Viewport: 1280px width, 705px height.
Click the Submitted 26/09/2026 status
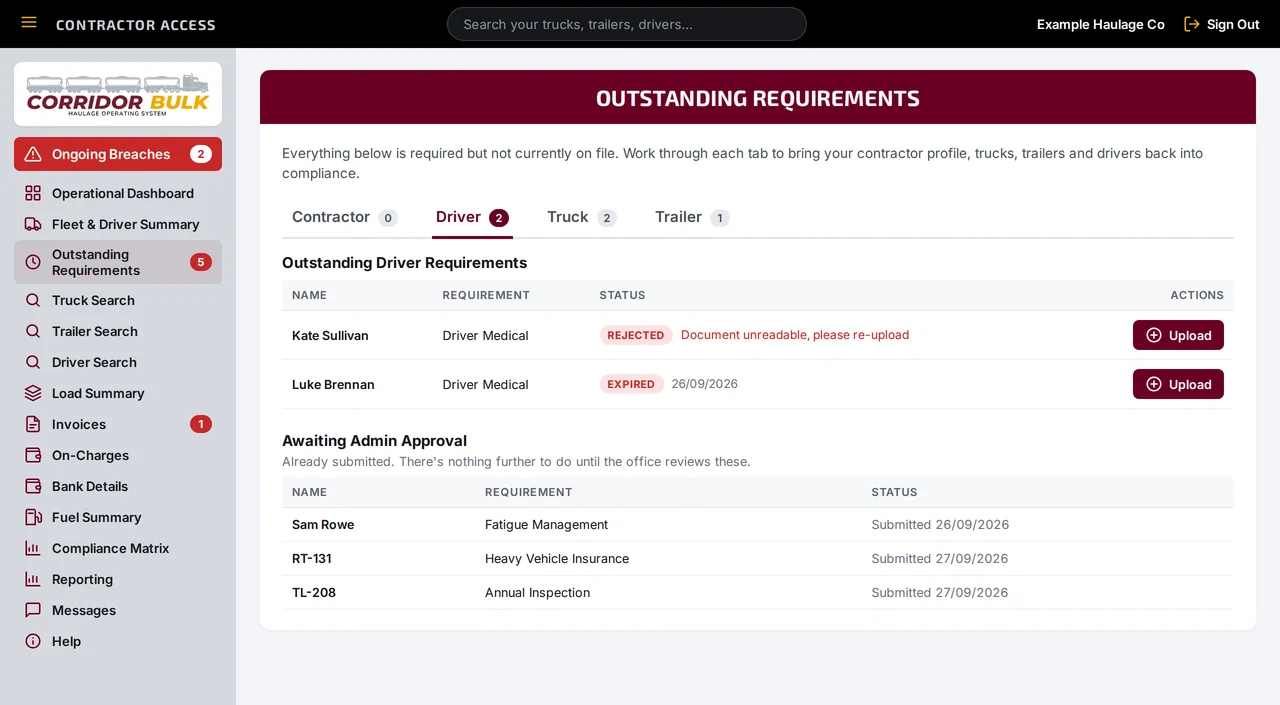pyautogui.click(x=940, y=524)
